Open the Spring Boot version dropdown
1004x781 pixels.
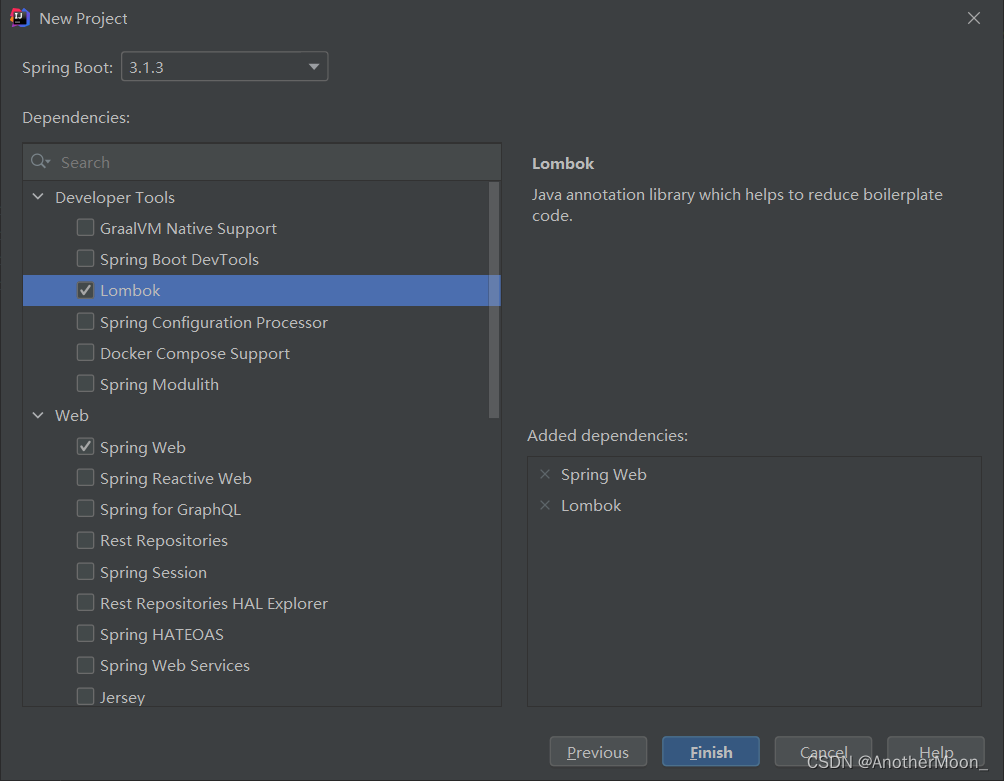pos(313,66)
